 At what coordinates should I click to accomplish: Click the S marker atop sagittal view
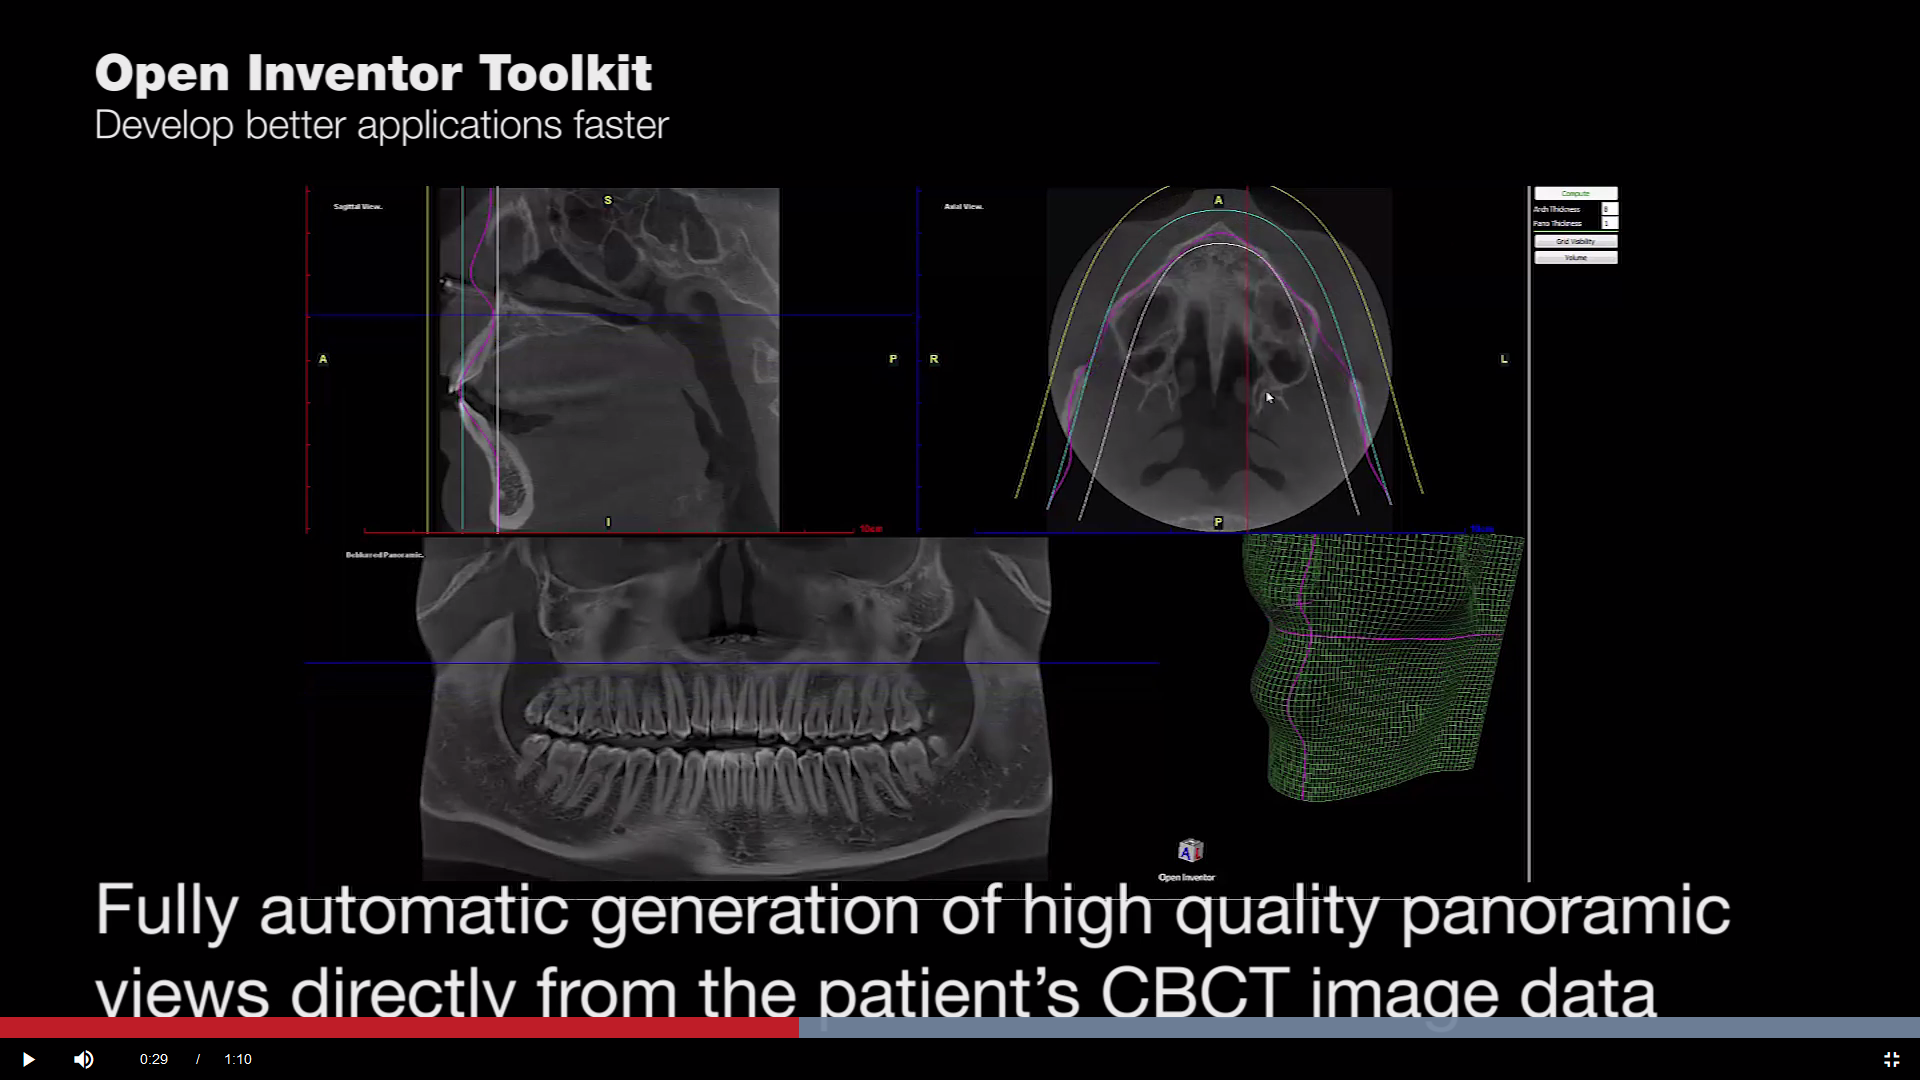point(608,200)
